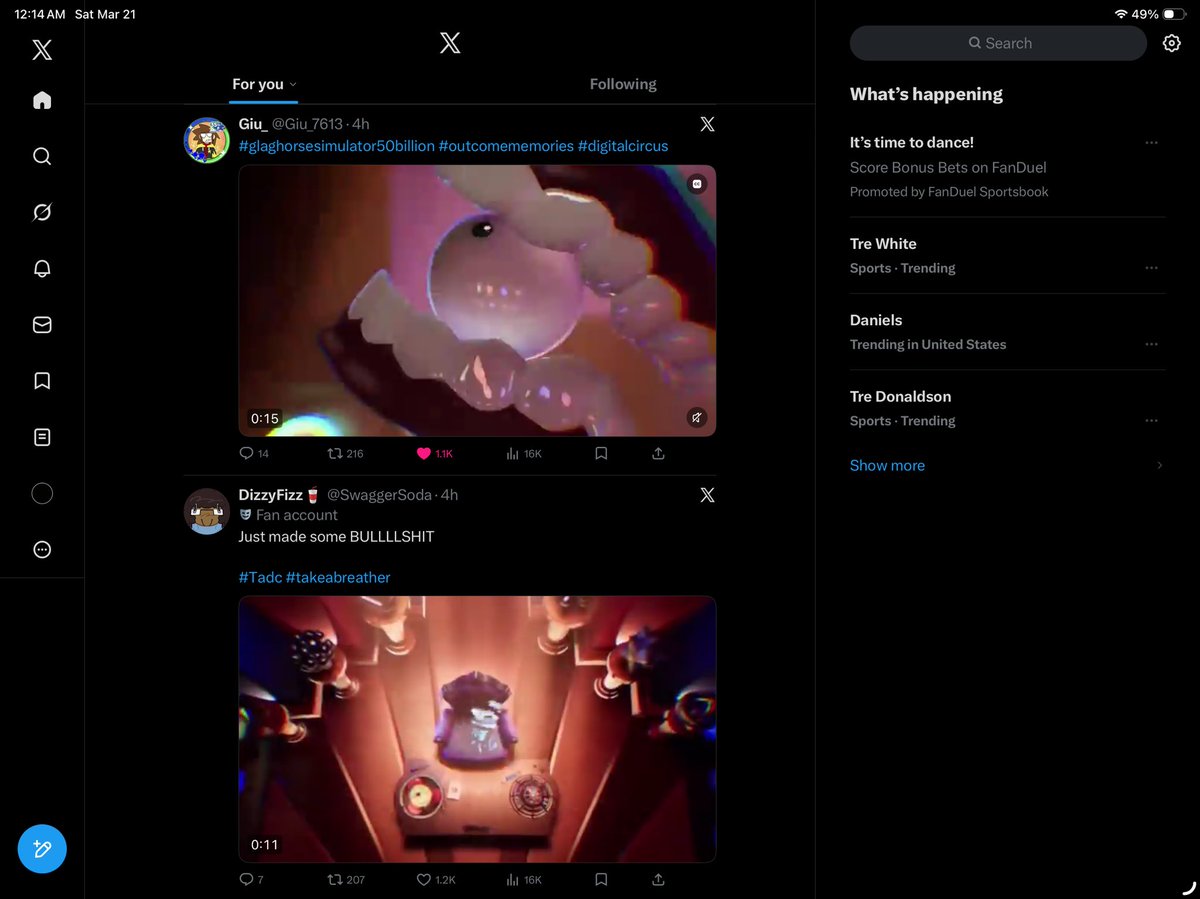Unlike Giu_ post with 1.1K likes

coord(435,454)
